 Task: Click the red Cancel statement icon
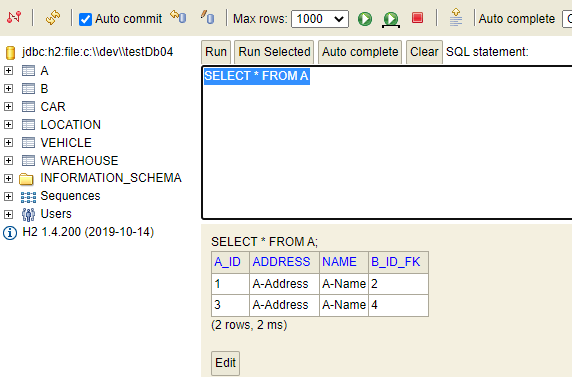click(x=417, y=18)
